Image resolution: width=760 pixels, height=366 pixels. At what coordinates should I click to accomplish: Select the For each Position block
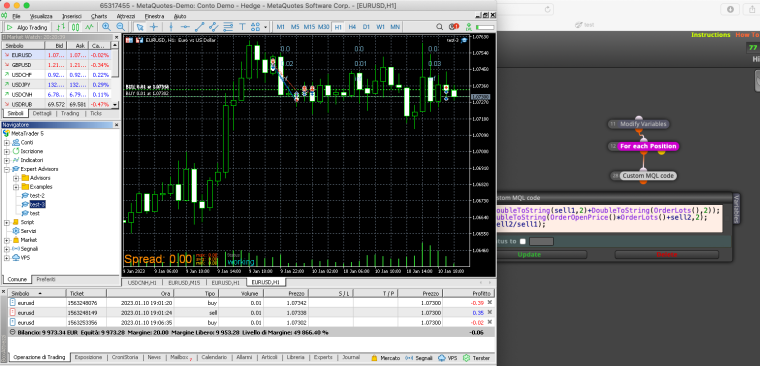pos(643,146)
